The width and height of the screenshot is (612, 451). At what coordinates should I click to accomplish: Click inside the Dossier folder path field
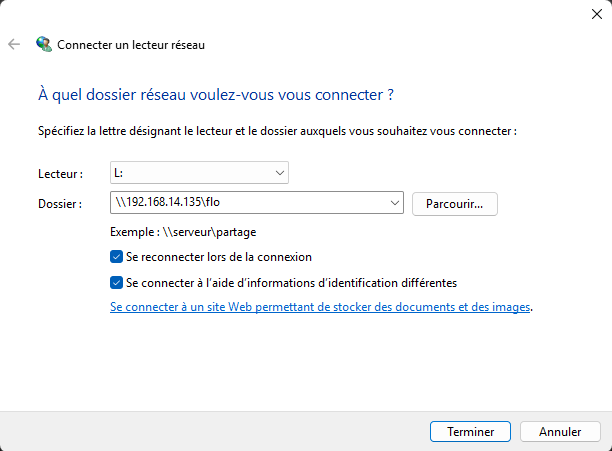[x=250, y=204]
